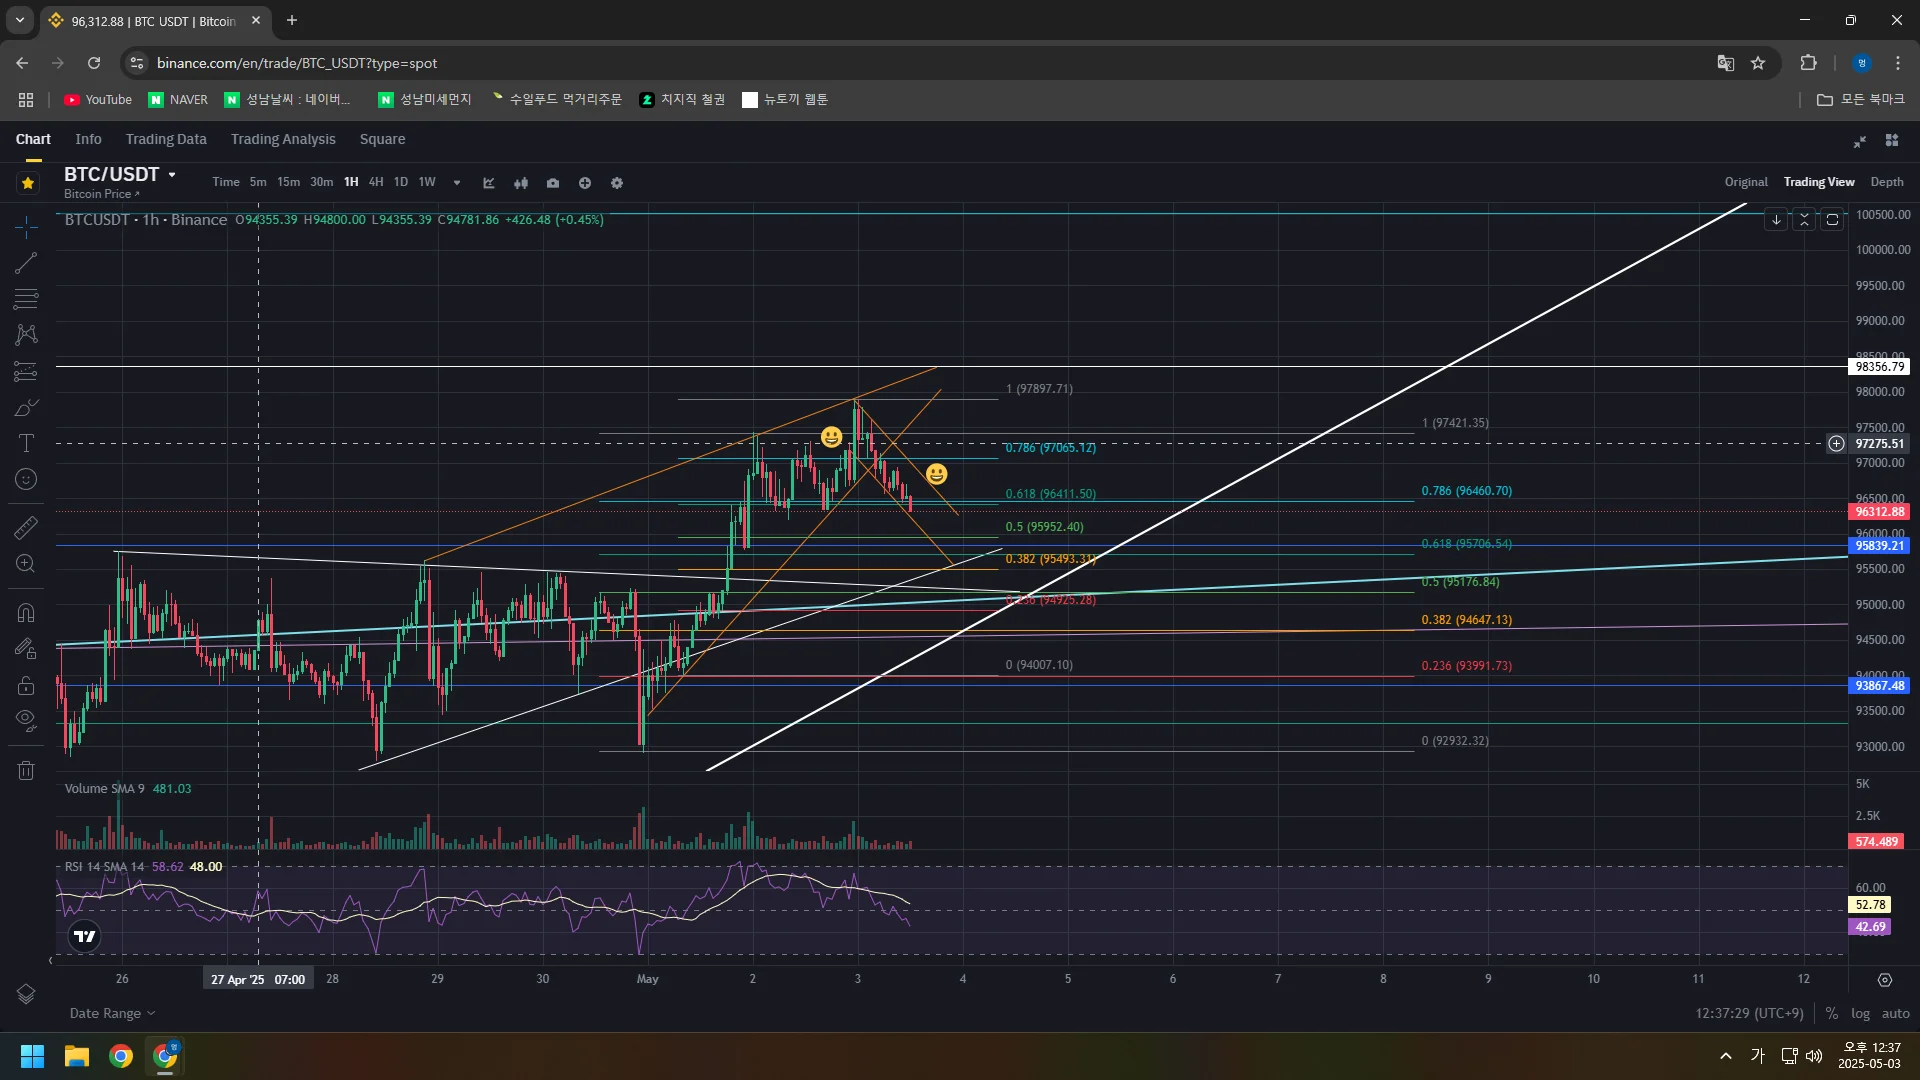Toggle magnet mode on

click(x=26, y=613)
